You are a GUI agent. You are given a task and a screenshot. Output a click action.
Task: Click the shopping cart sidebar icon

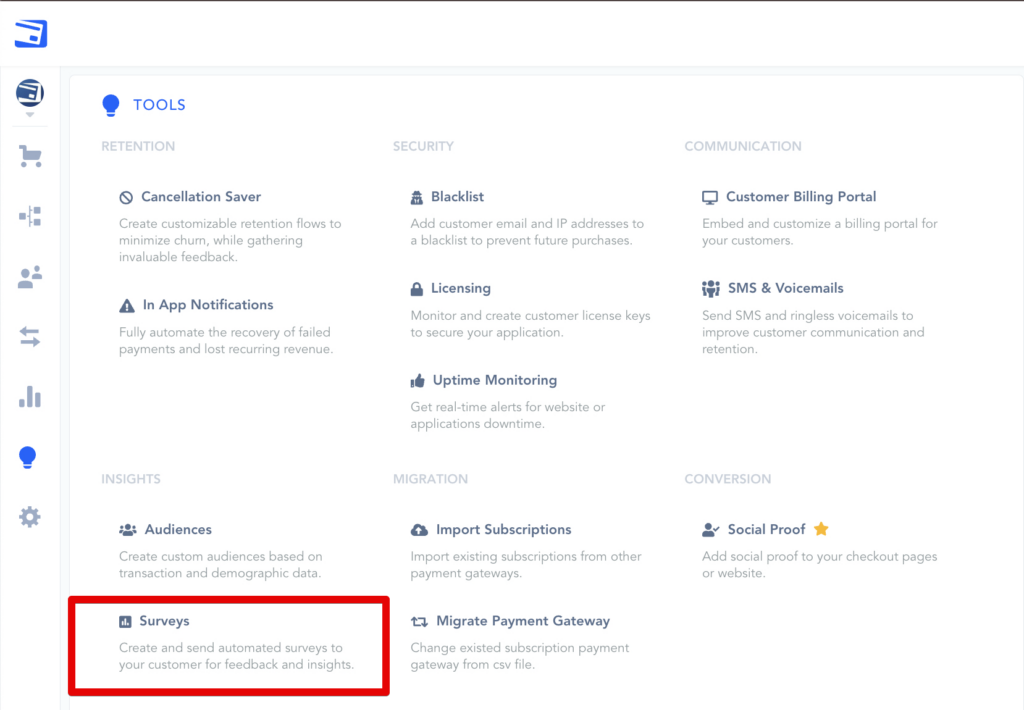tap(30, 156)
